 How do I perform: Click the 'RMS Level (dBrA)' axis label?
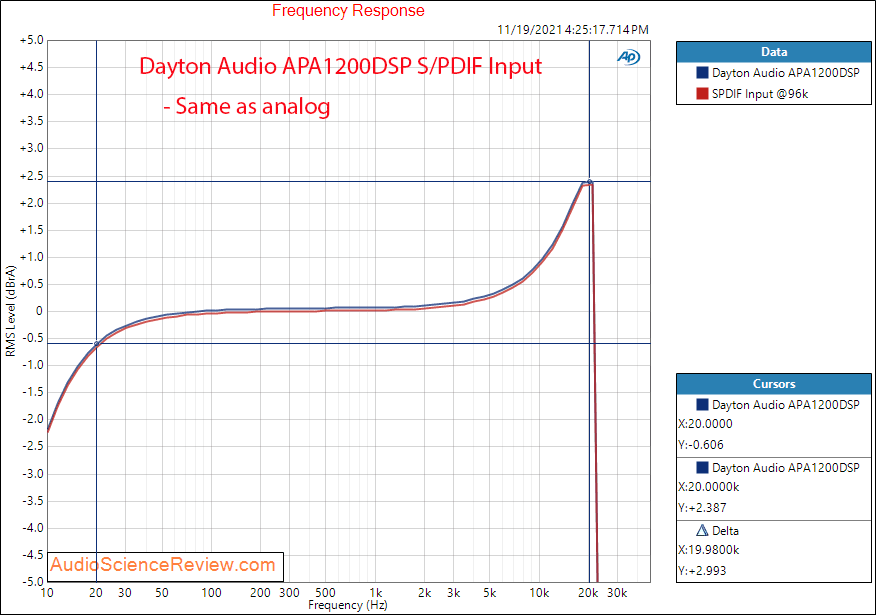click(11, 311)
